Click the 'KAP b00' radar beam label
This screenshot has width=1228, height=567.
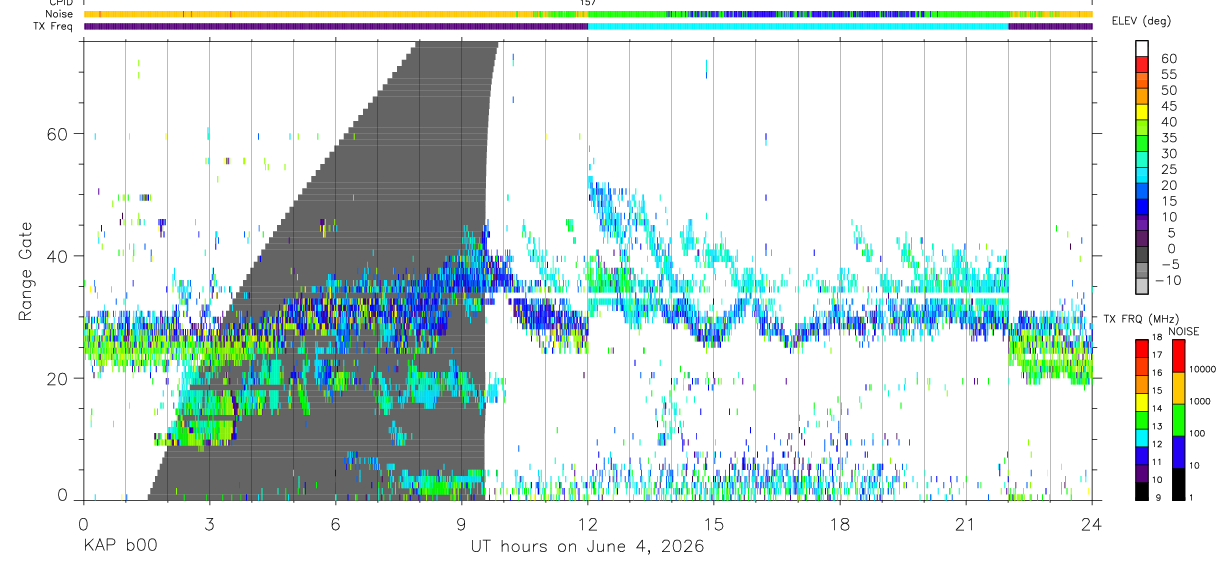point(119,547)
